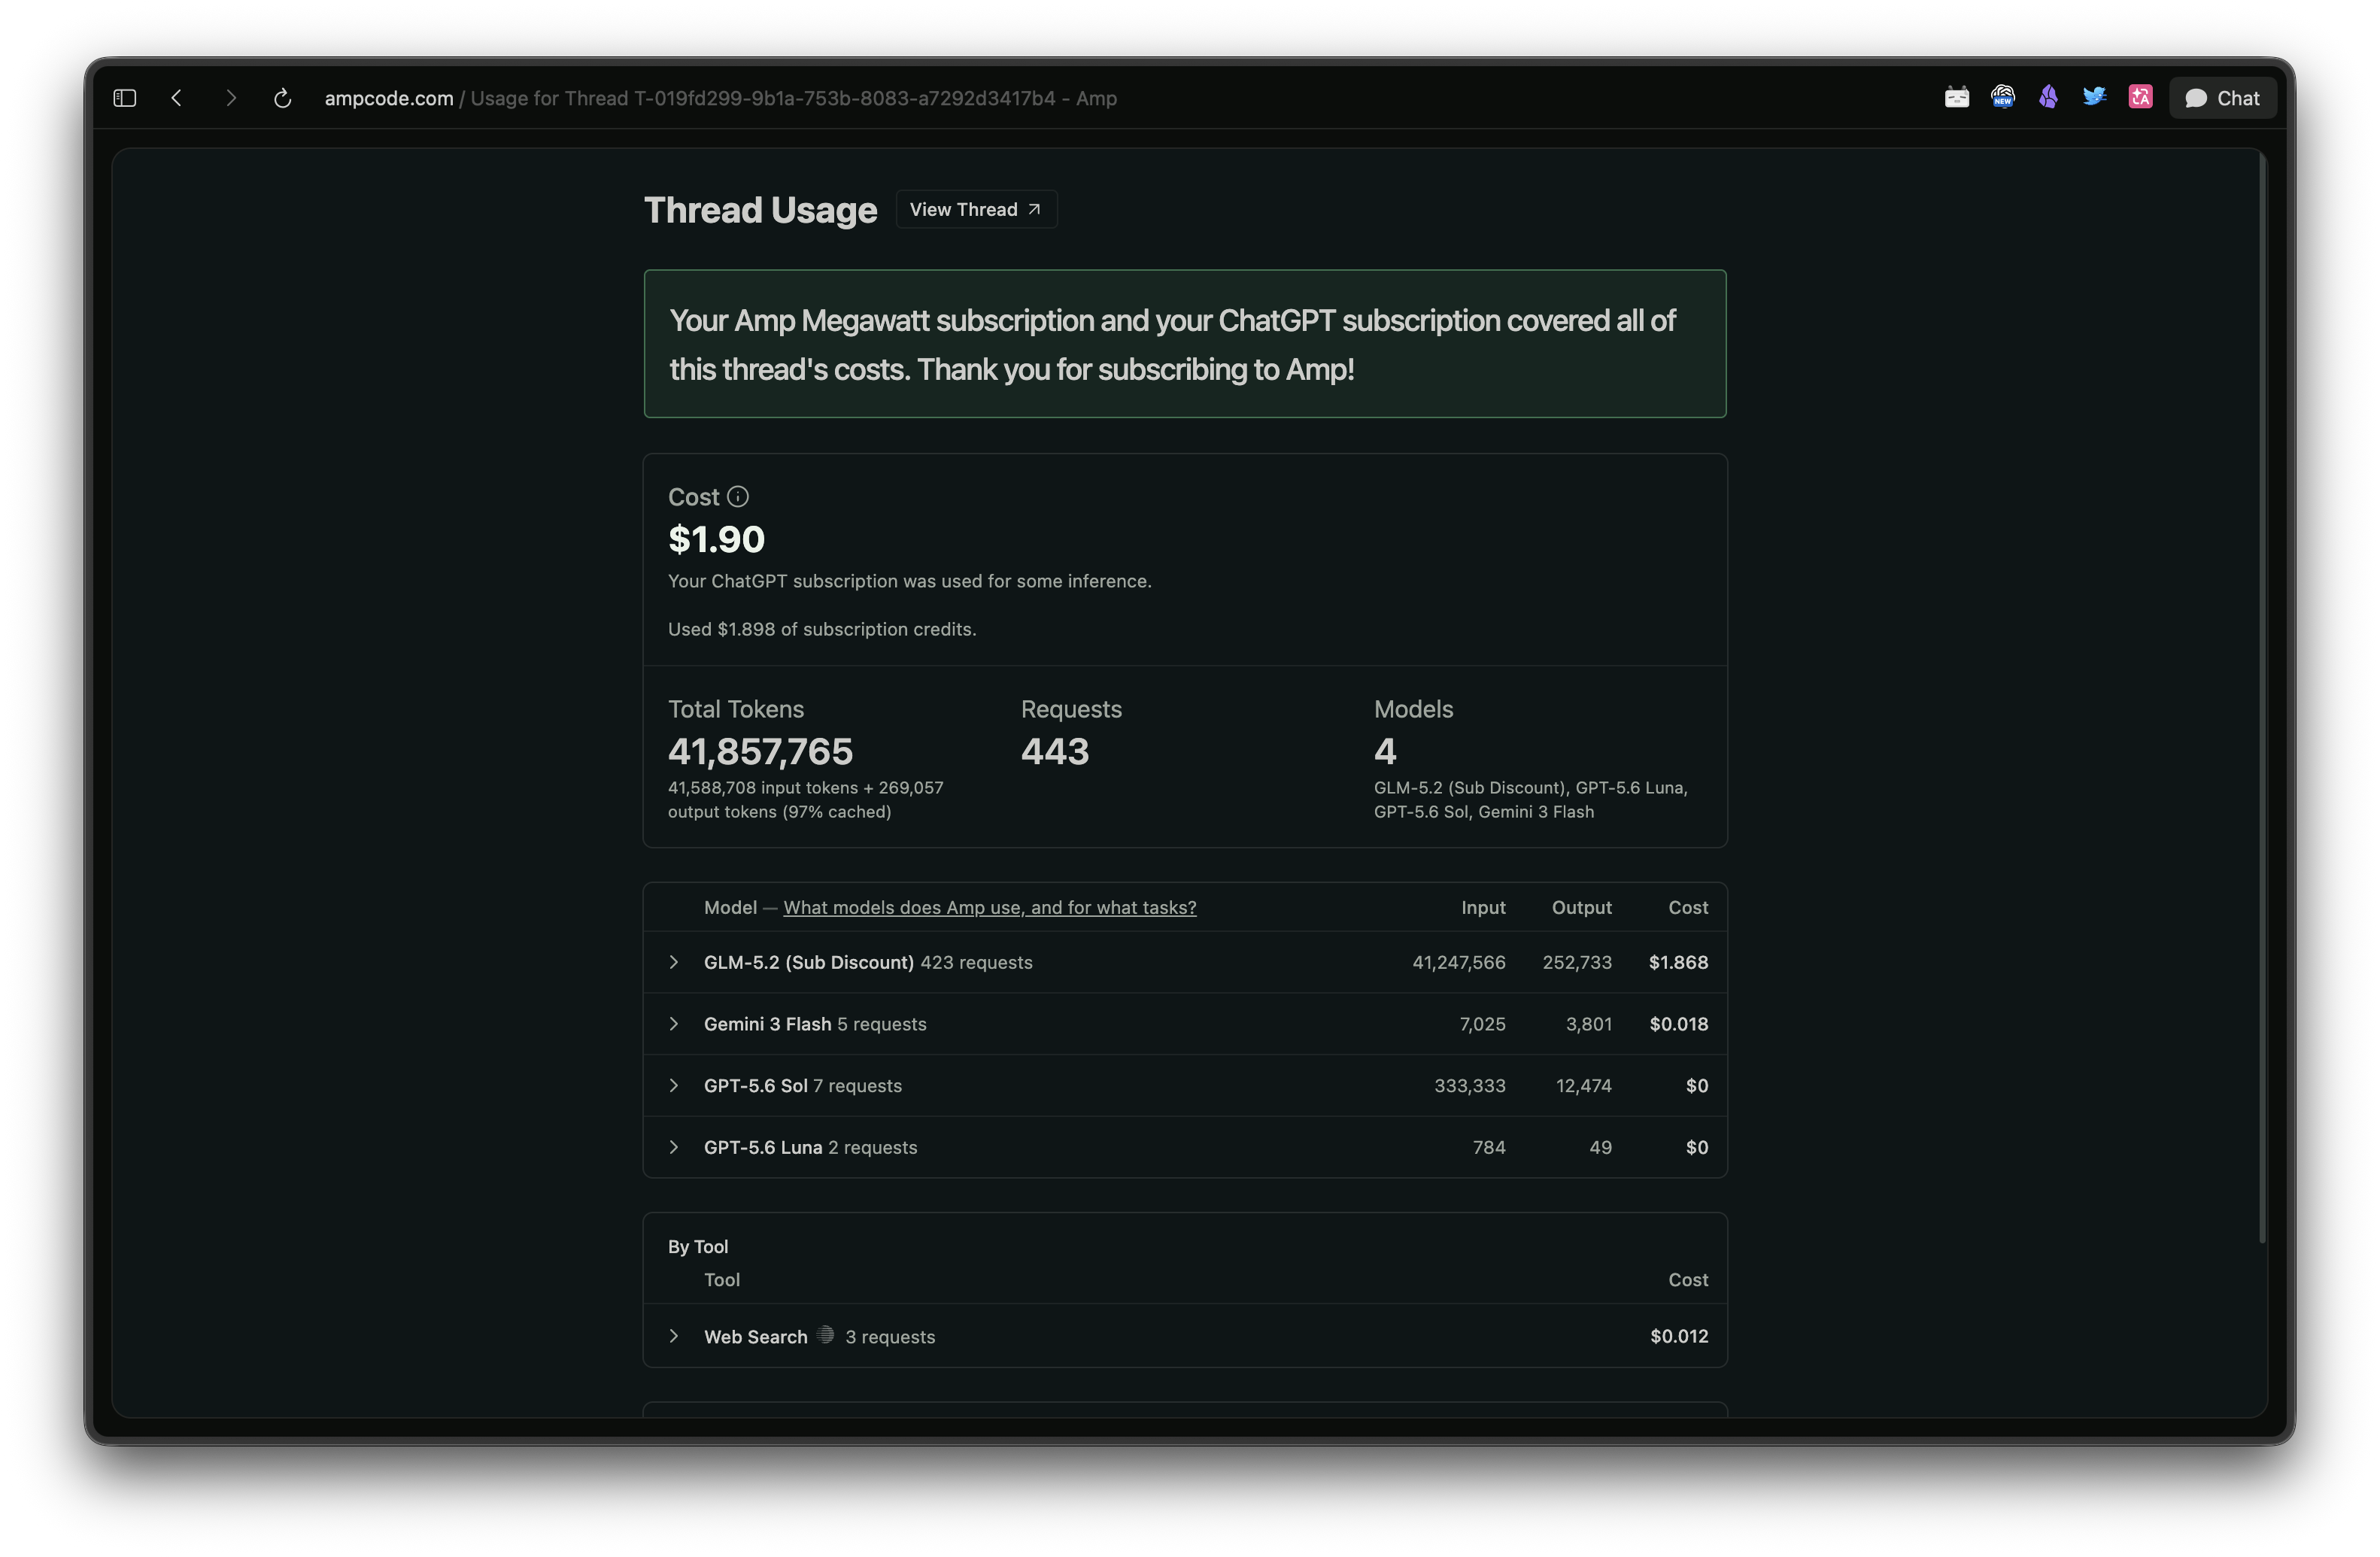The height and width of the screenshot is (1557, 2380).
Task: Open the View Thread link button
Action: (x=976, y=209)
